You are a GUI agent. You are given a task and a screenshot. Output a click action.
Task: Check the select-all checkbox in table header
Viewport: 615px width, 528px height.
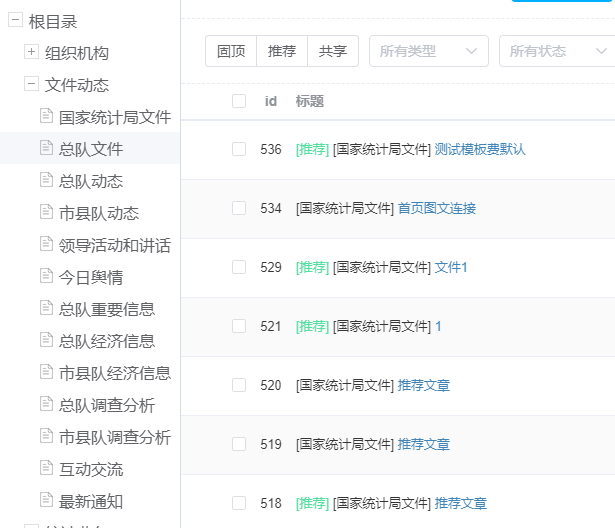click(238, 101)
